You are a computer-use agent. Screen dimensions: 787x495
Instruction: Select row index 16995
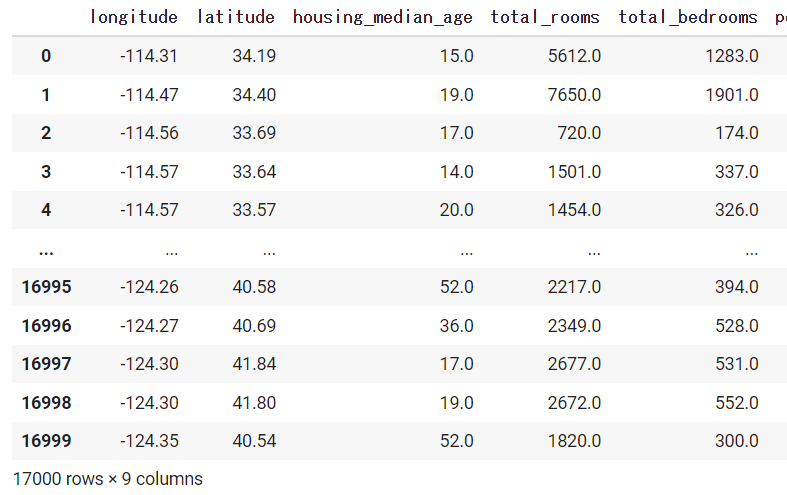tap(46, 287)
